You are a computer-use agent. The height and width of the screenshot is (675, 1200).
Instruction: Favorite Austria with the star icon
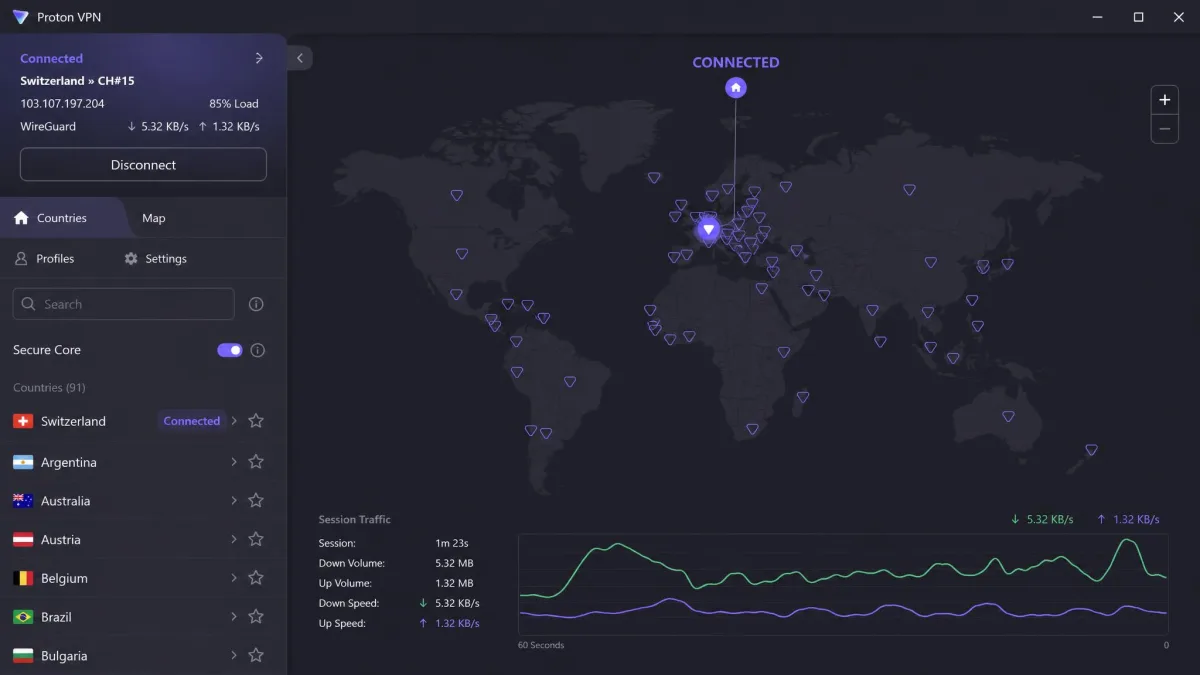(x=256, y=539)
